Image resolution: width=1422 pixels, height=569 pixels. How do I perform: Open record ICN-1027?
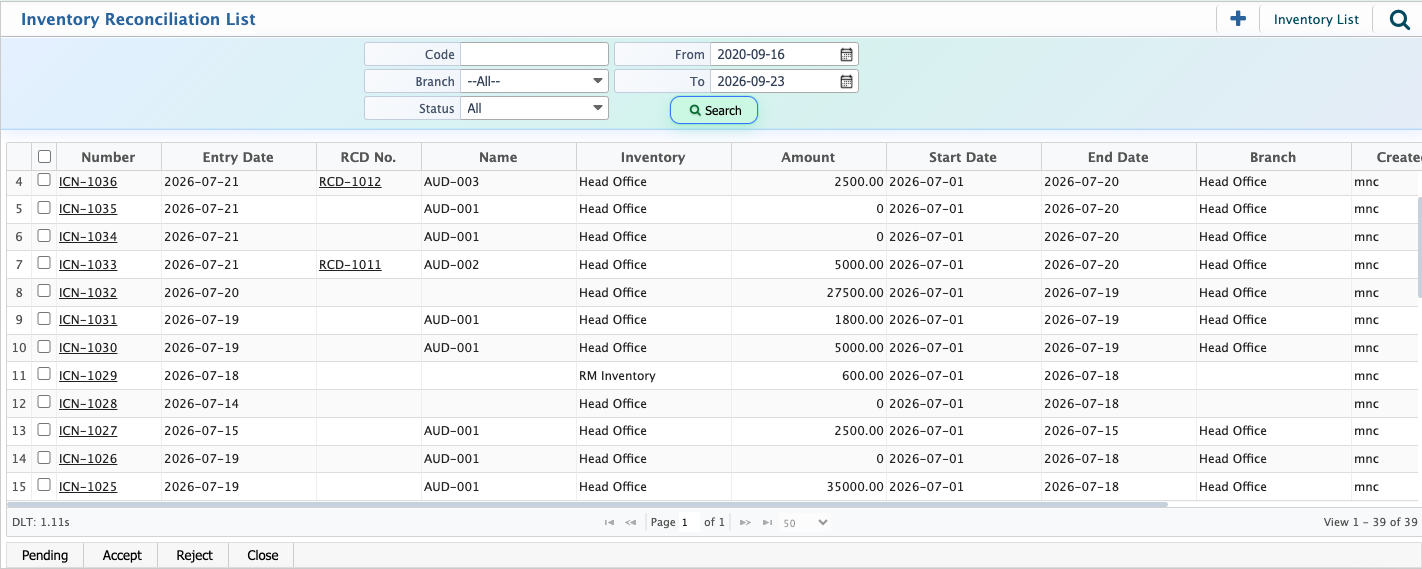[88, 431]
